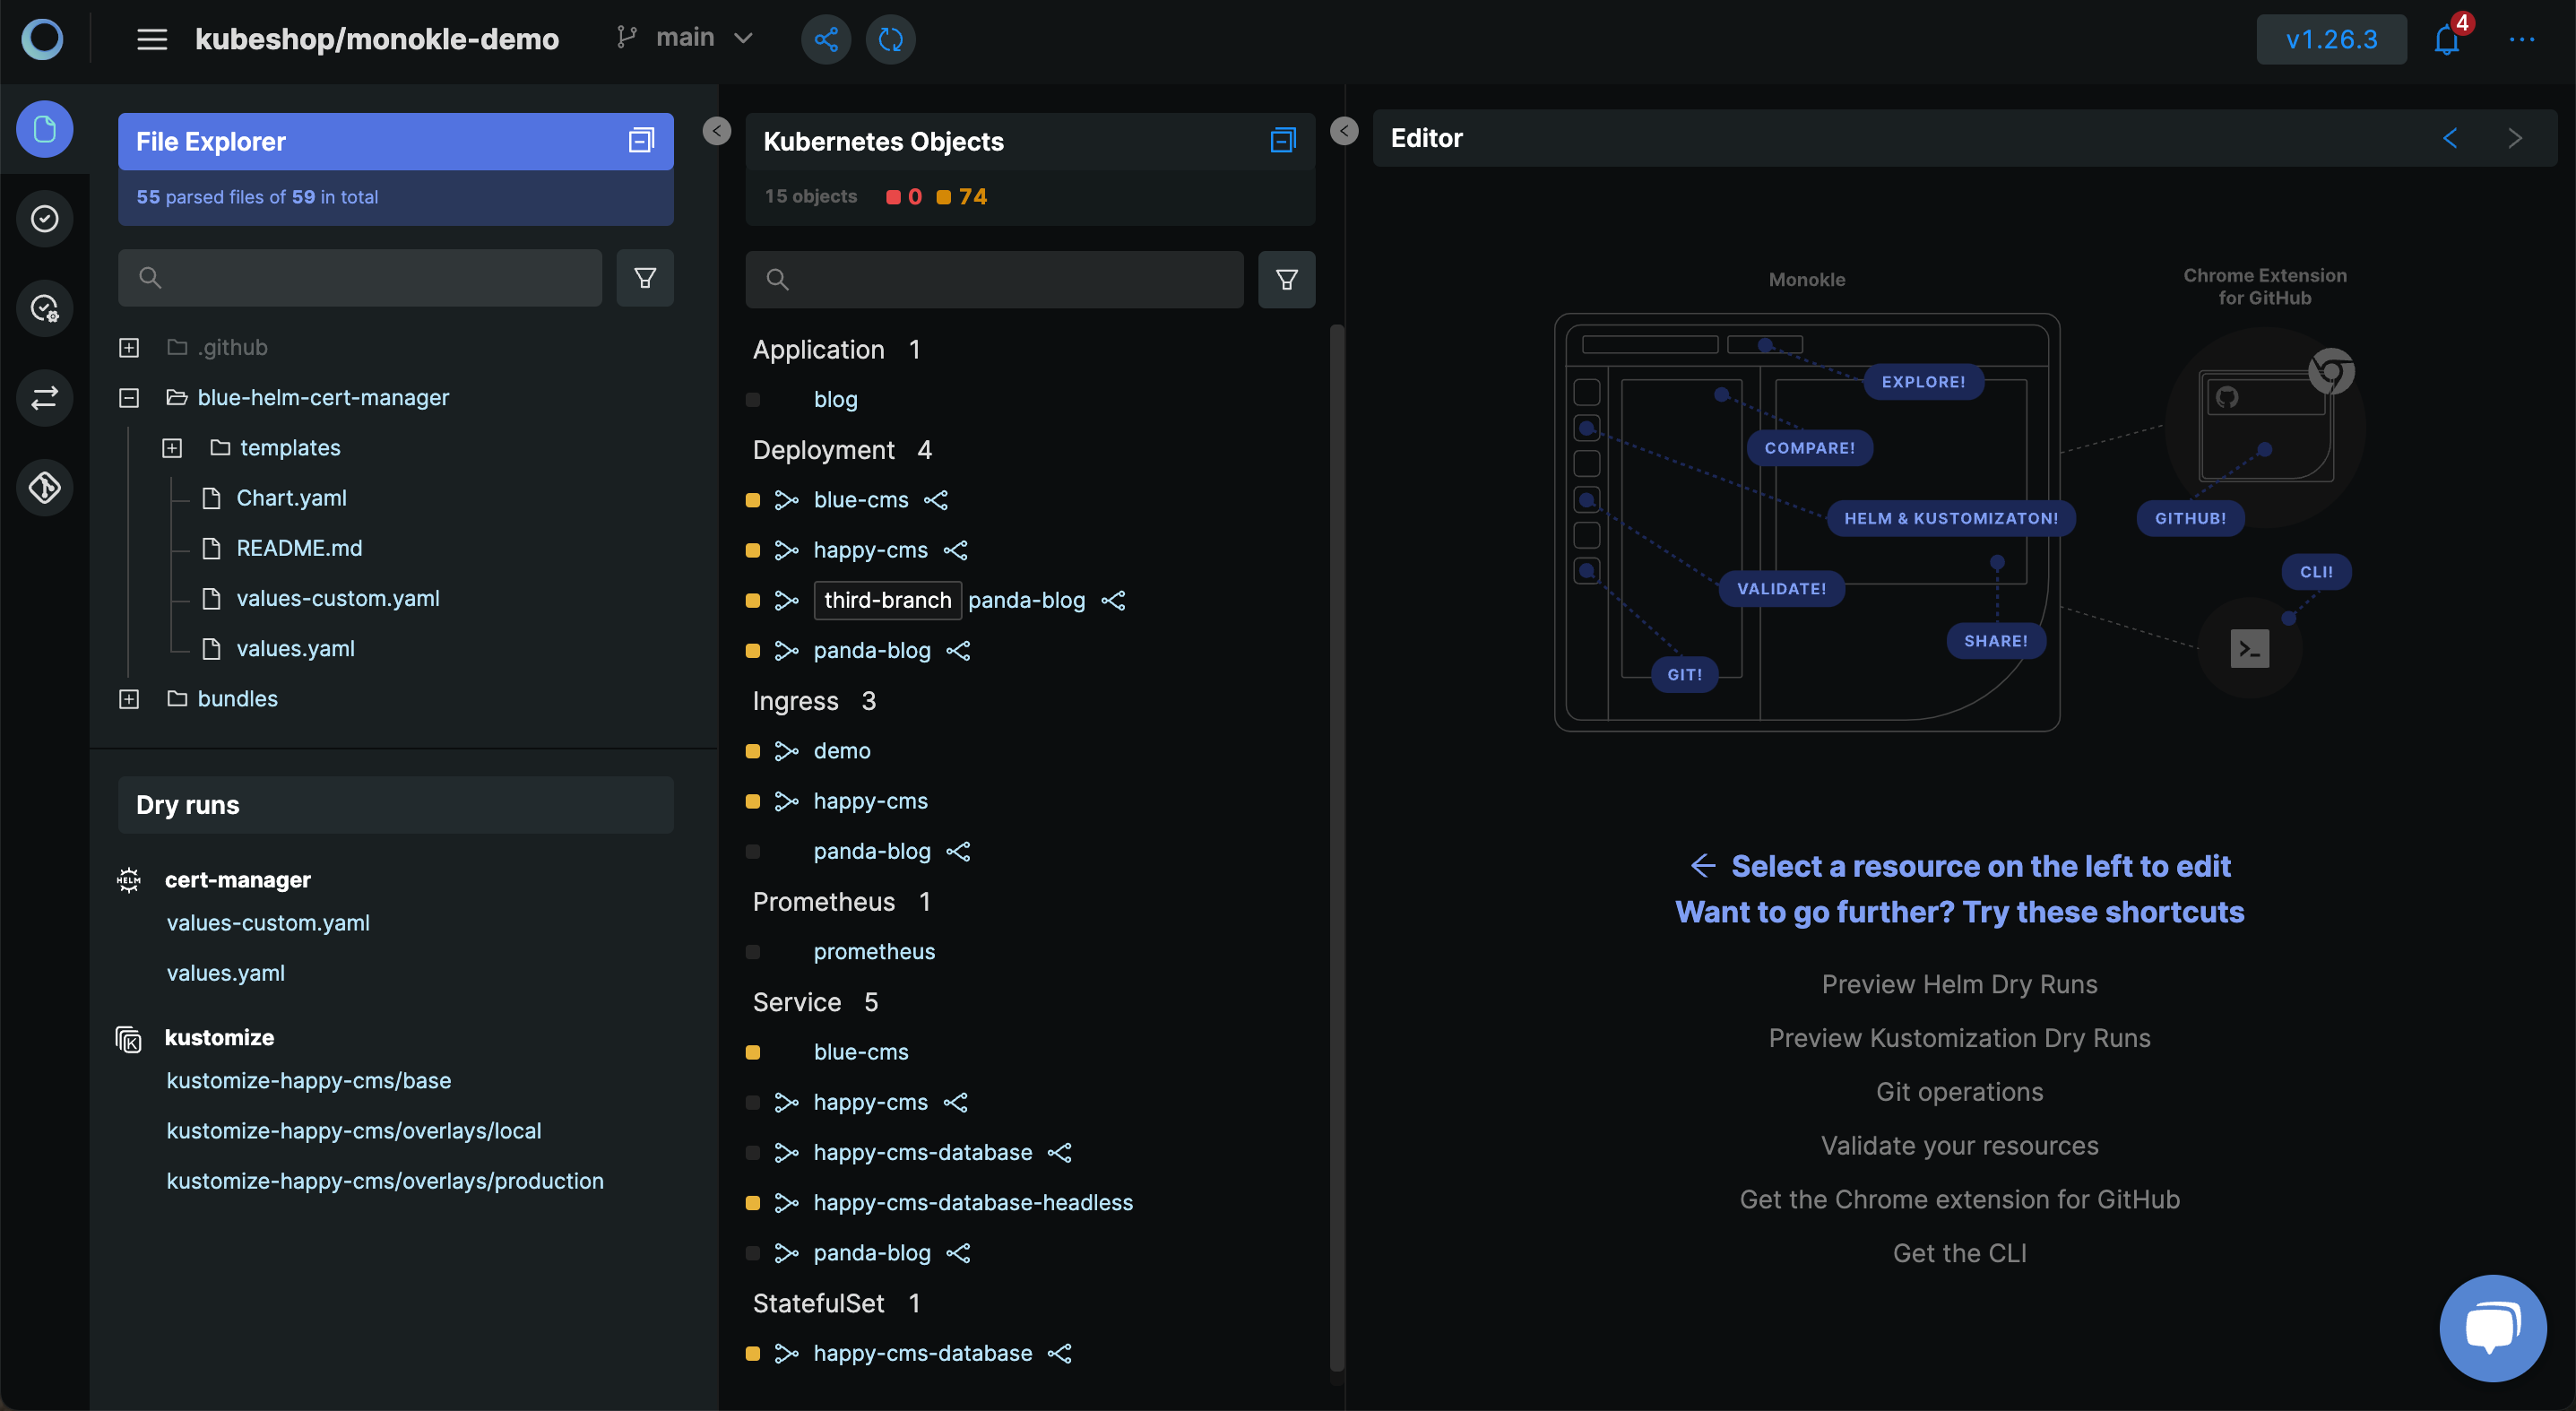The width and height of the screenshot is (2576, 1411).
Task: Open the main branch dropdown
Action: pyautogui.click(x=686, y=38)
